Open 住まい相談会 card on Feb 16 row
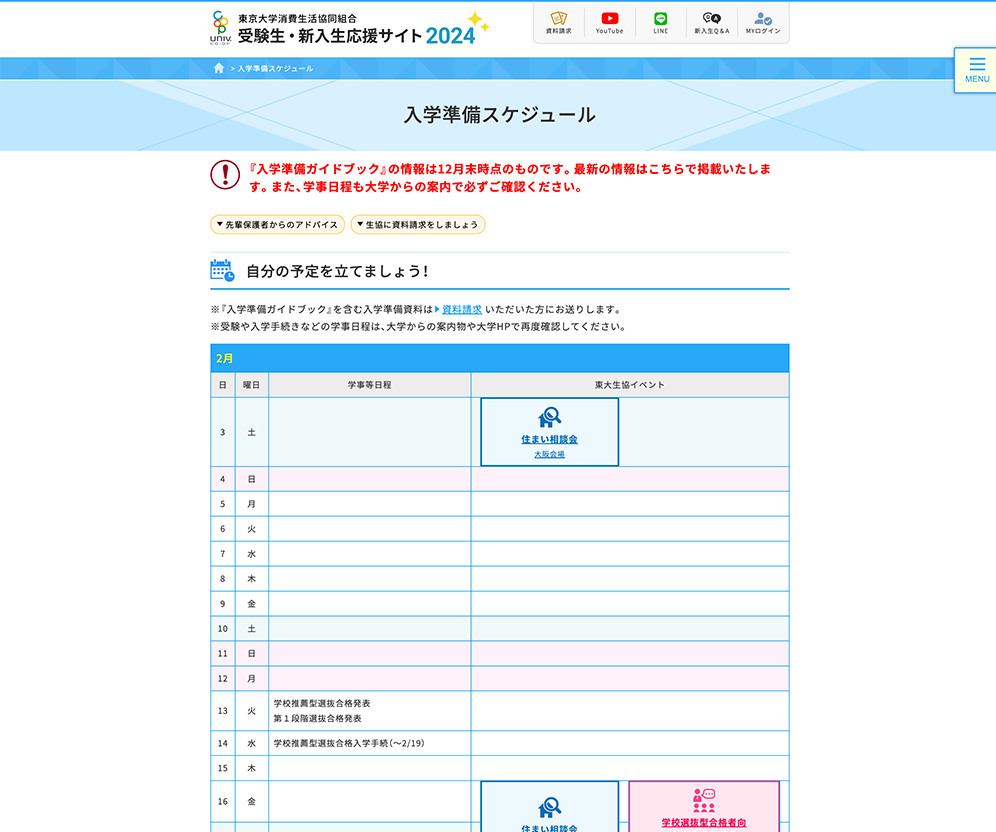The image size is (996, 832). (x=549, y=807)
